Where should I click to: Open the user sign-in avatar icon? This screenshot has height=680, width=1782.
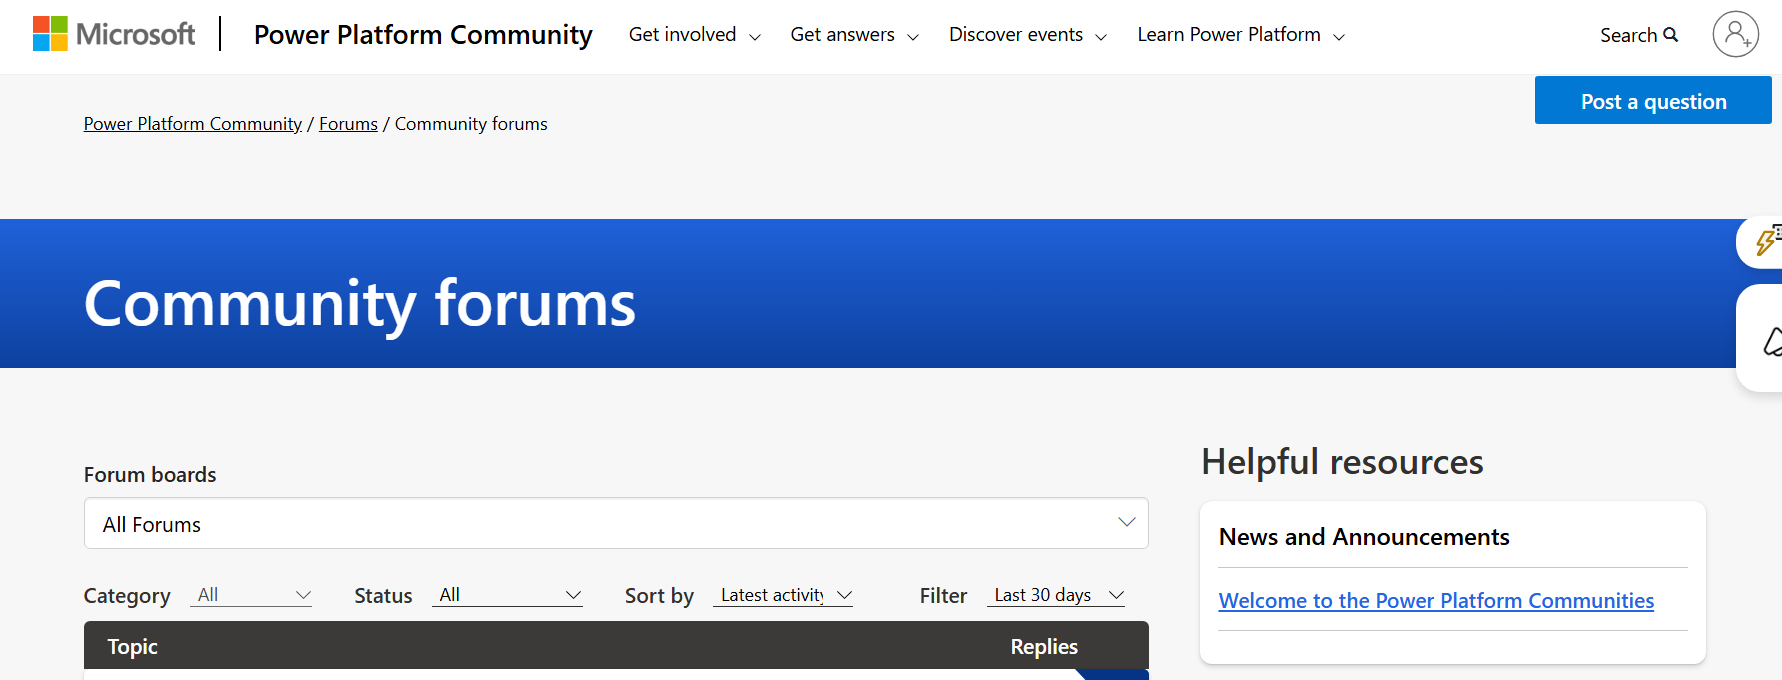(x=1735, y=34)
